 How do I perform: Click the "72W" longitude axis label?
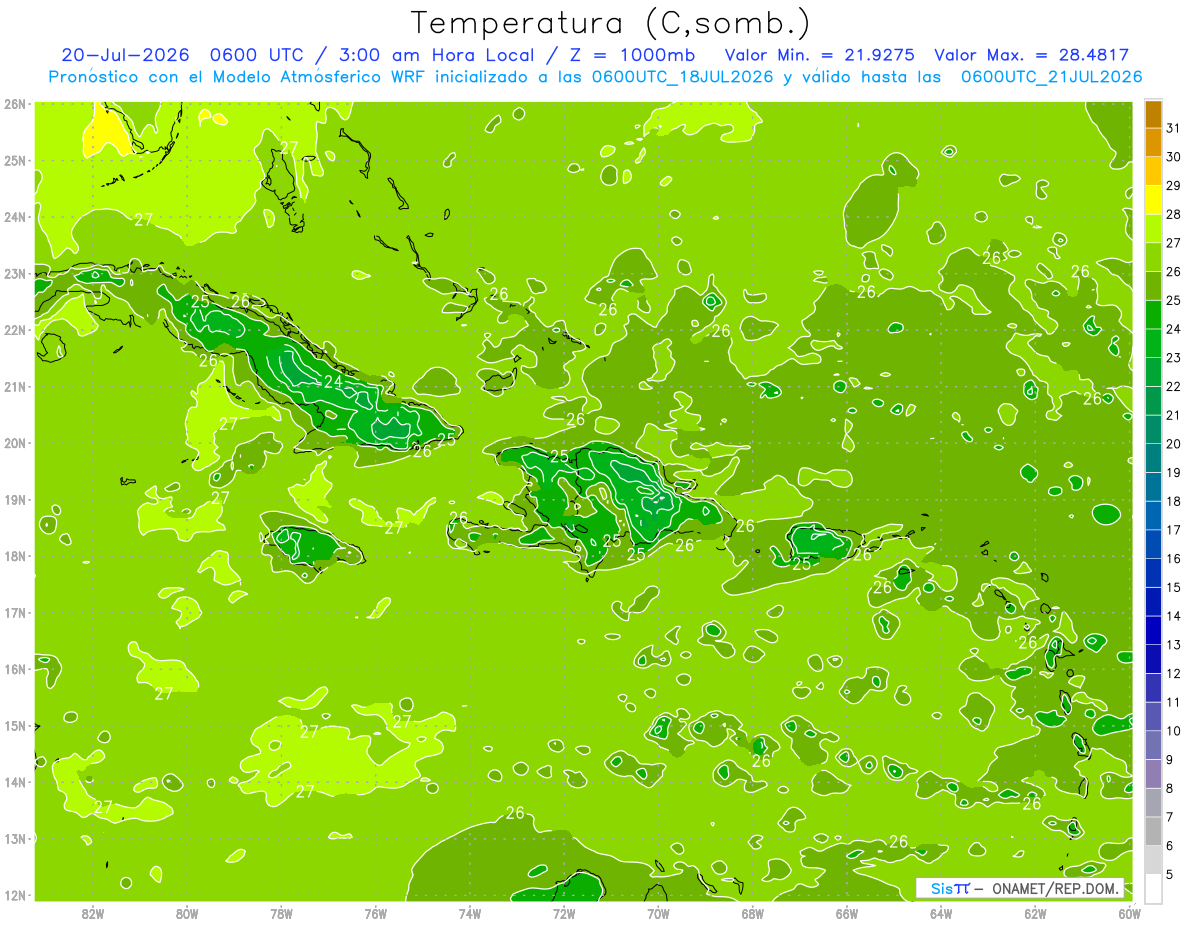[564, 913]
